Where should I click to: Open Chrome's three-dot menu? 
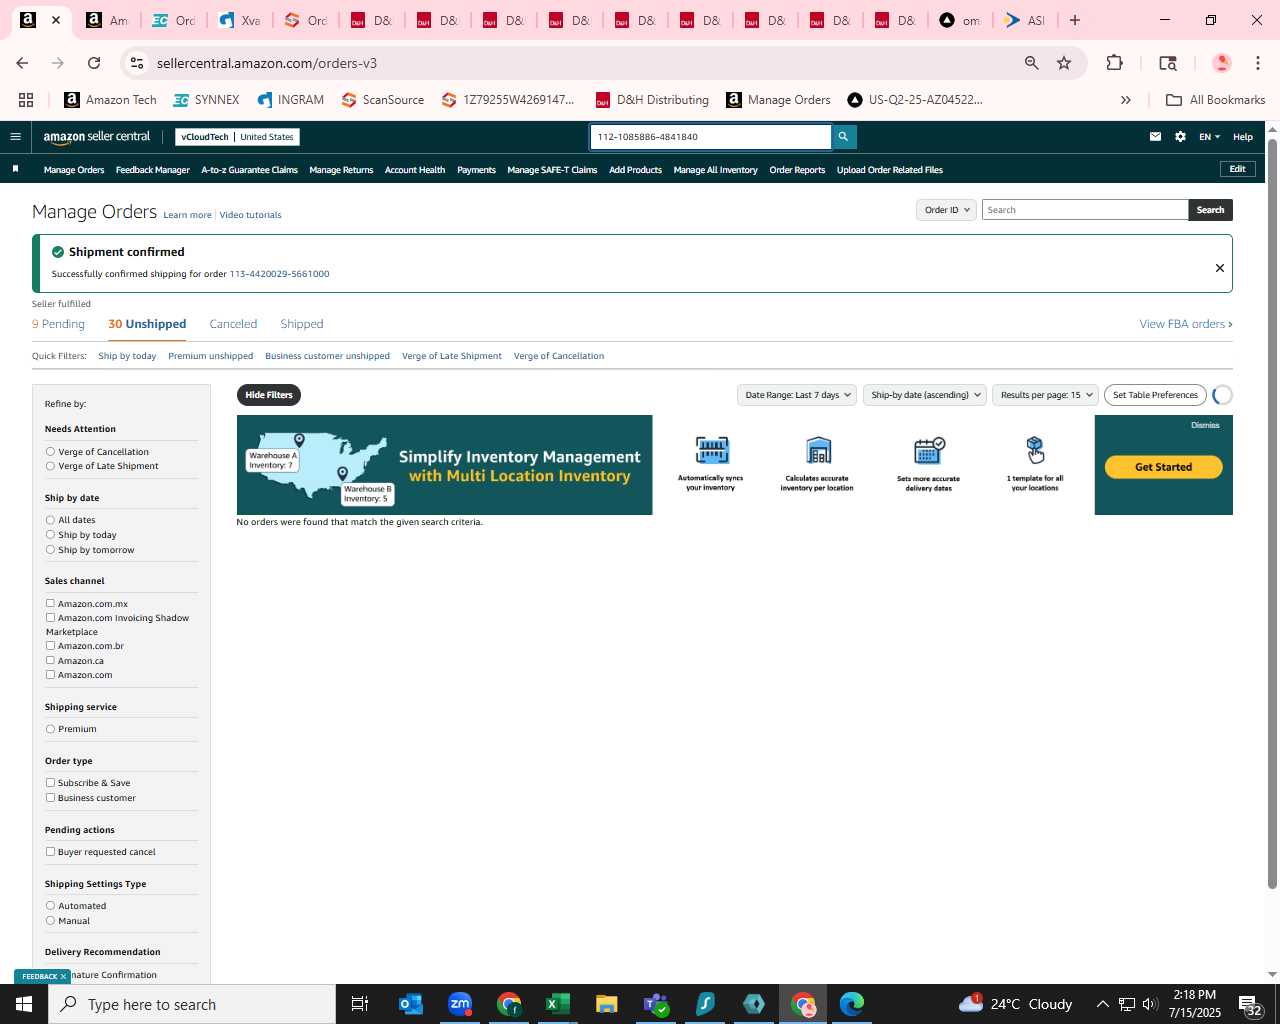tap(1257, 63)
